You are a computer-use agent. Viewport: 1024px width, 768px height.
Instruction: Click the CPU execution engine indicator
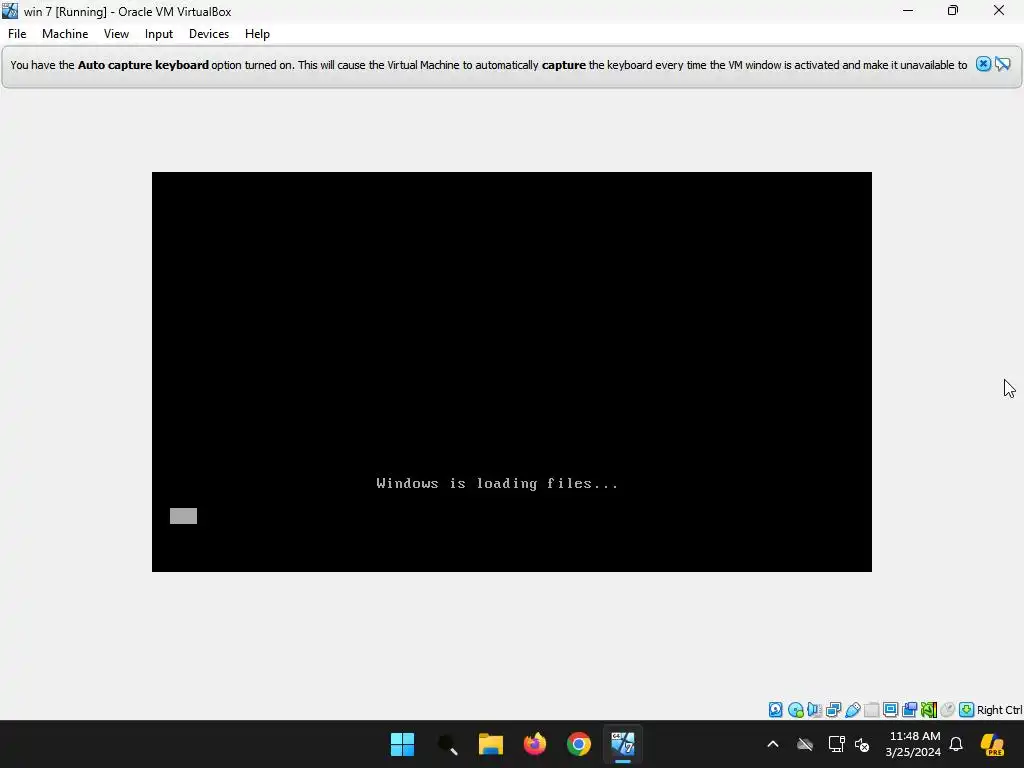coord(929,710)
